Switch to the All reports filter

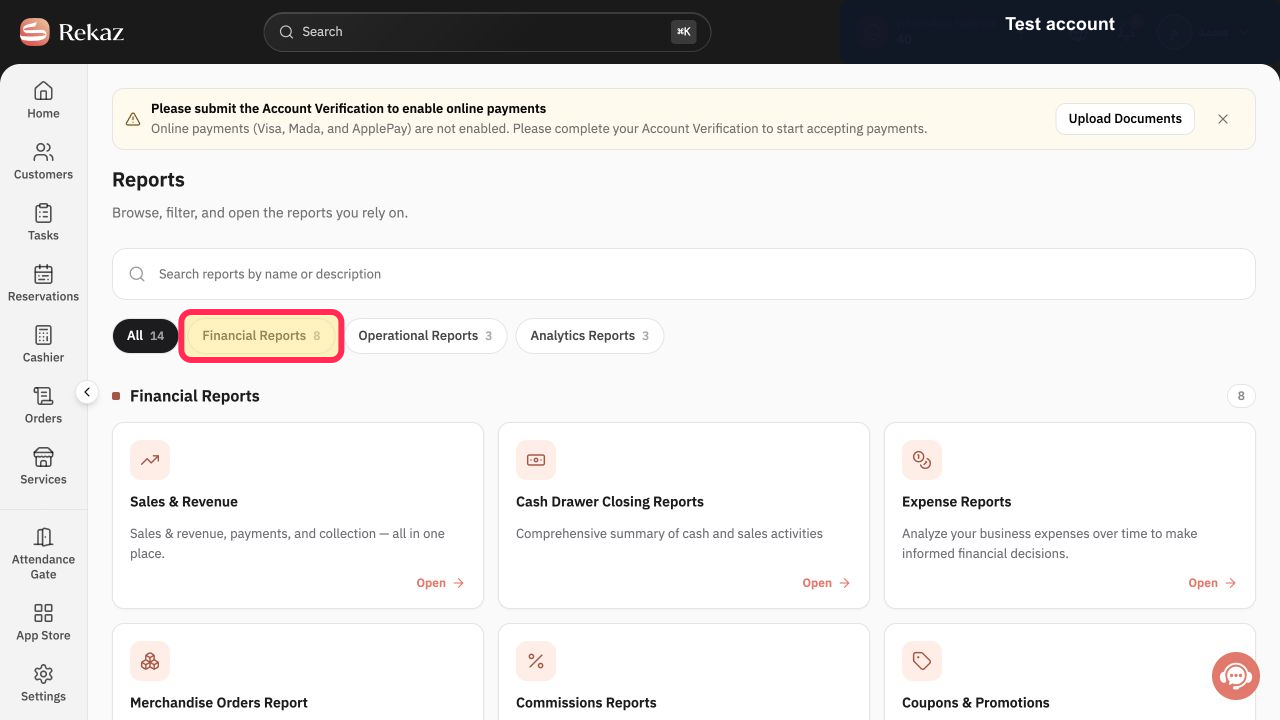145,336
